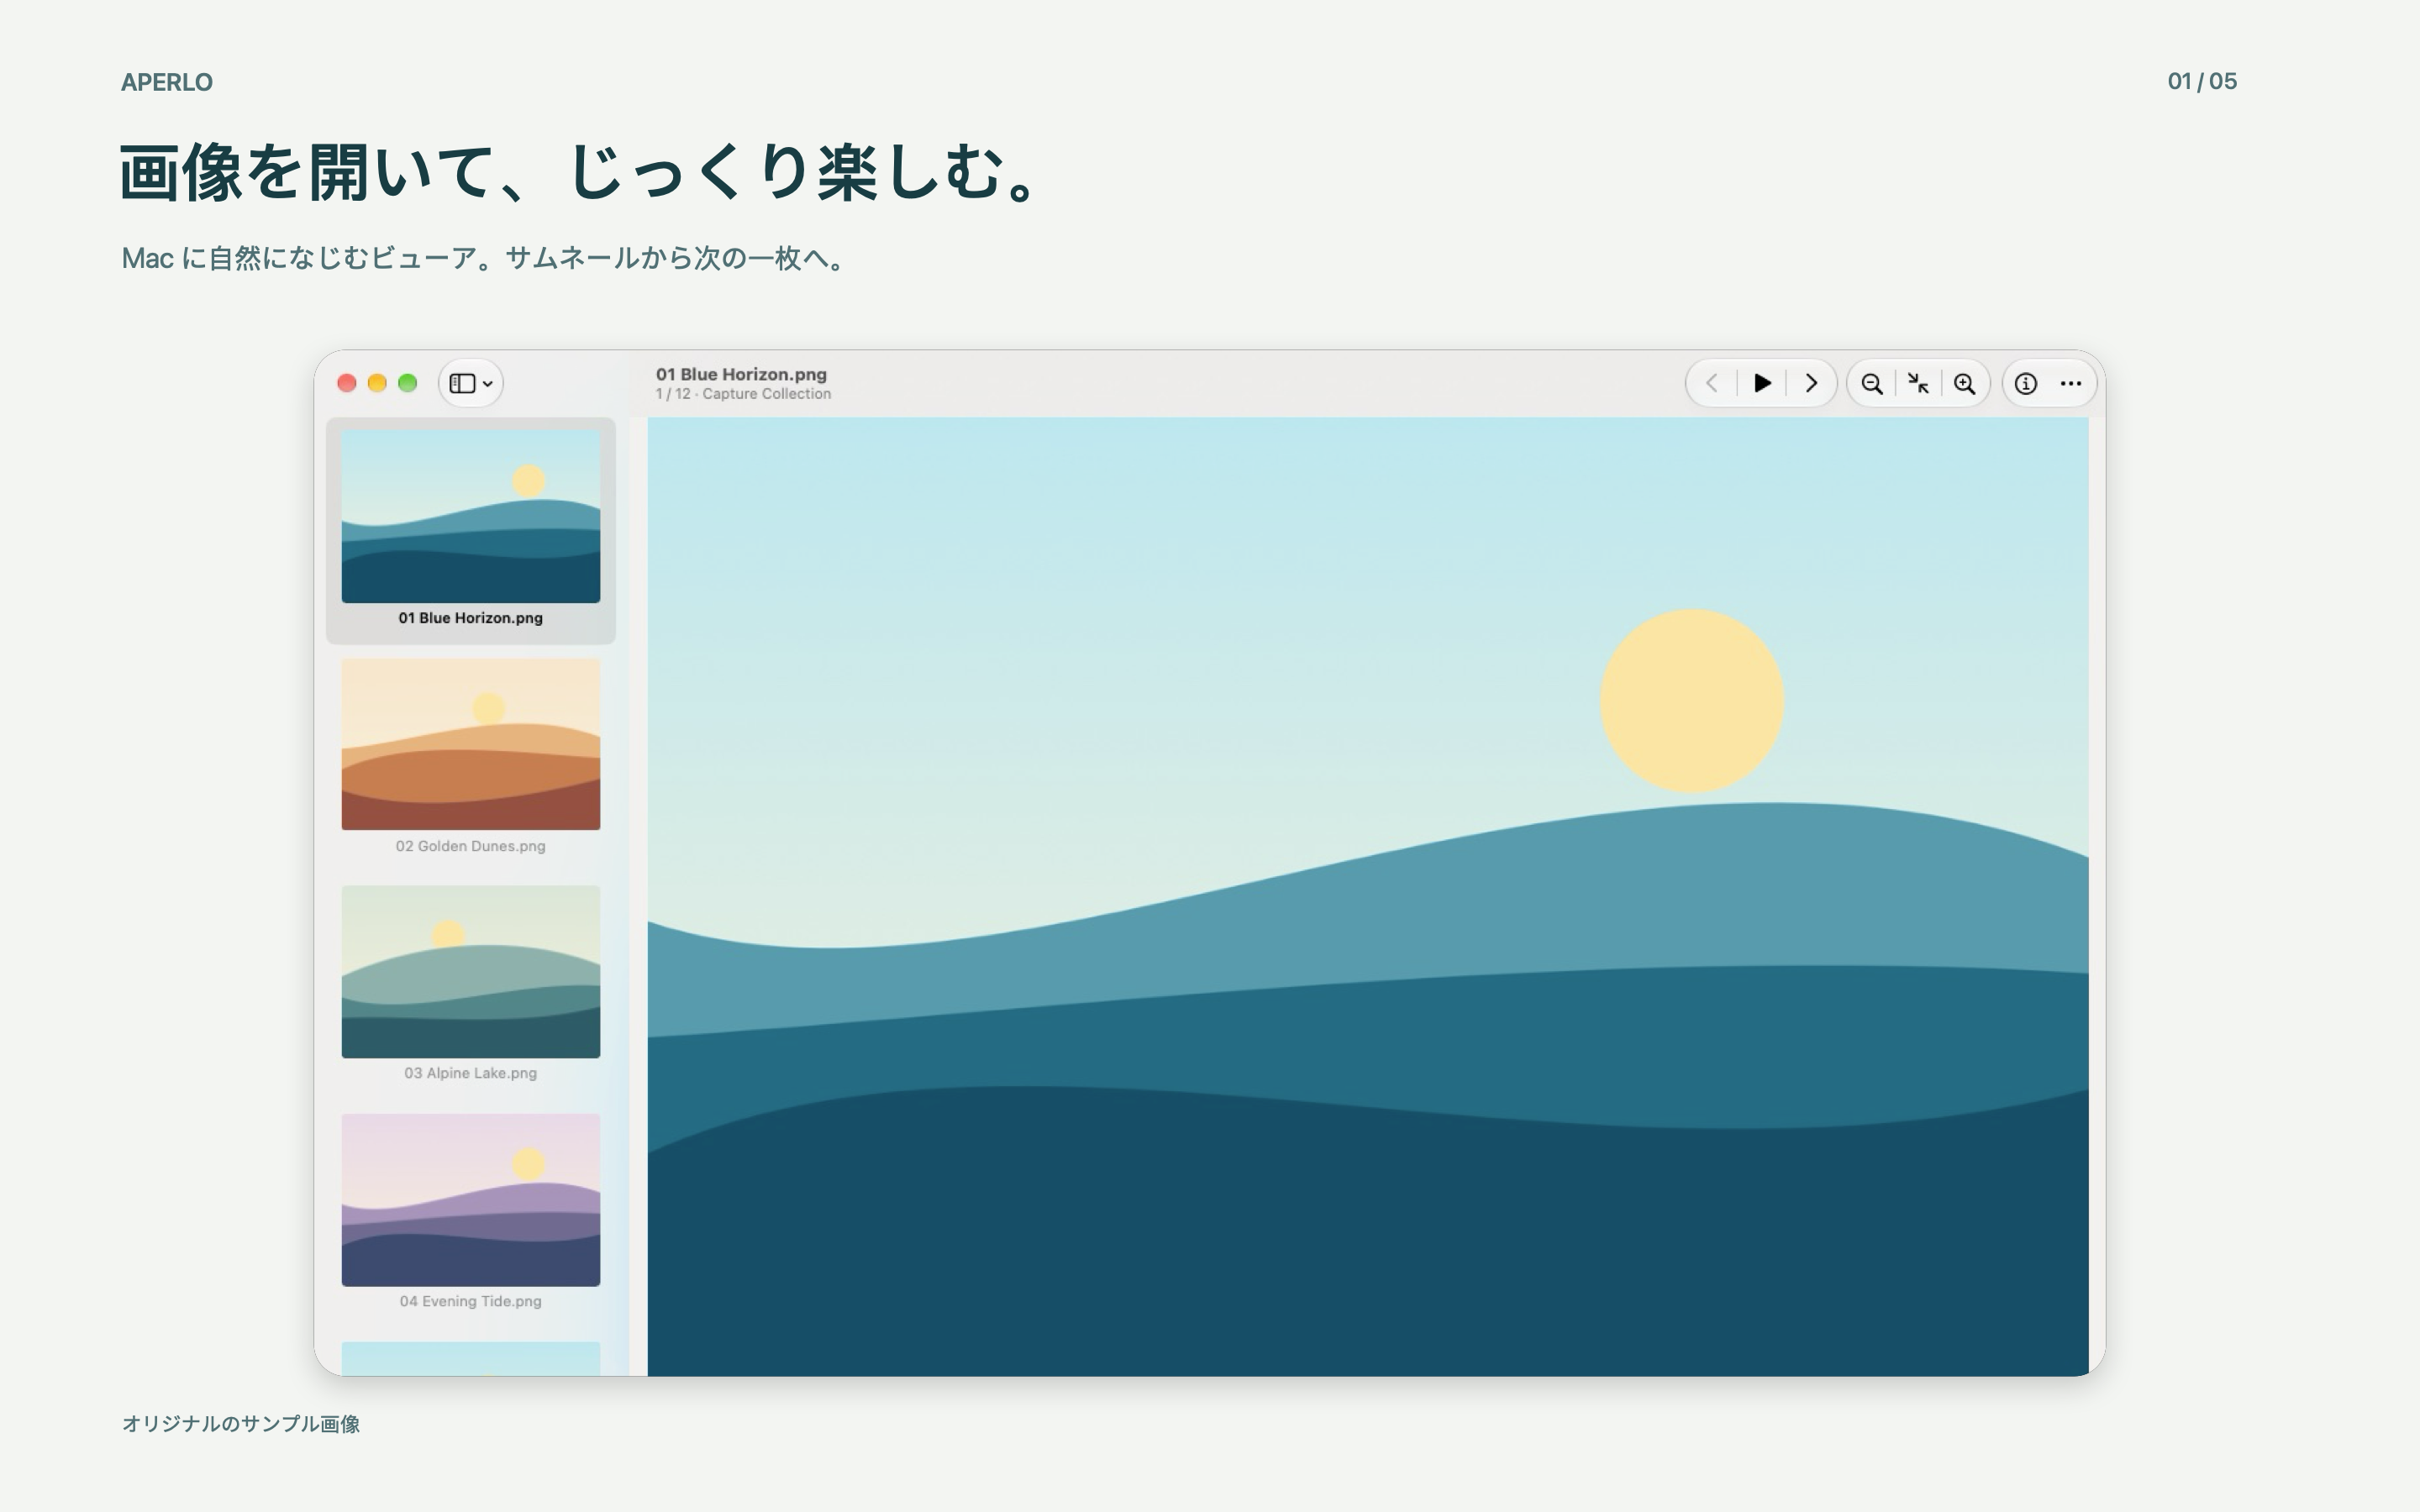Show image info panel
The image size is (2420, 1512).
[2026, 384]
